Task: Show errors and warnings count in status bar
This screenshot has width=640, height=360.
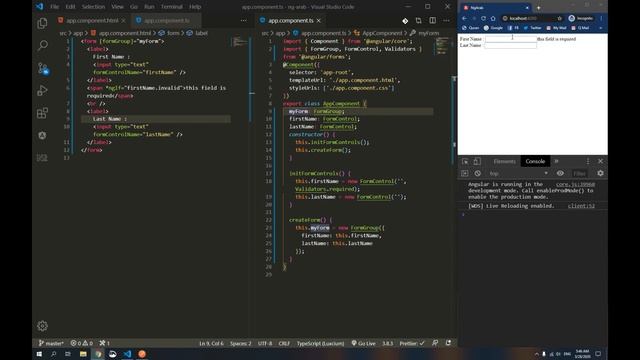Action: (82, 343)
